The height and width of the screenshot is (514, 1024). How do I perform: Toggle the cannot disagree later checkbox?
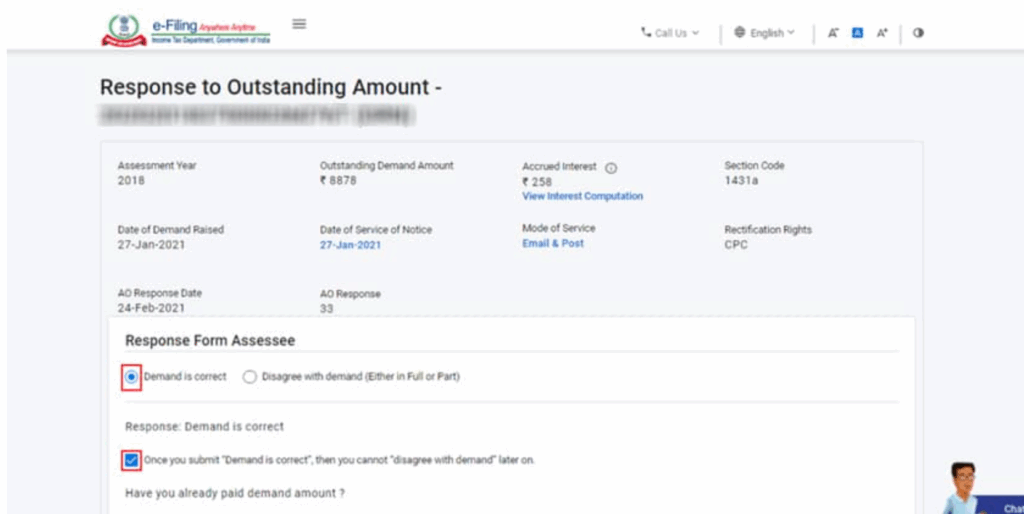(132, 460)
